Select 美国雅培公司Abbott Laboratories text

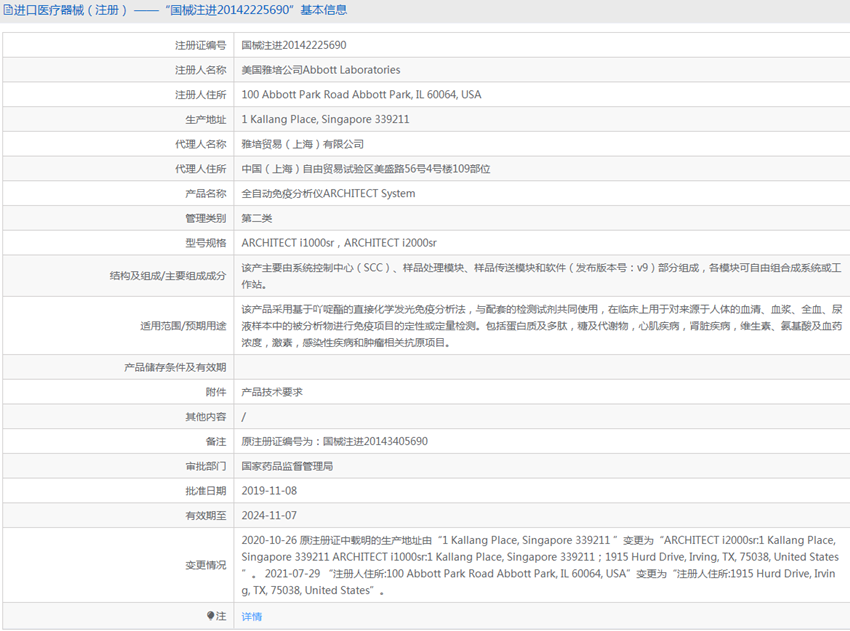[x=321, y=70]
